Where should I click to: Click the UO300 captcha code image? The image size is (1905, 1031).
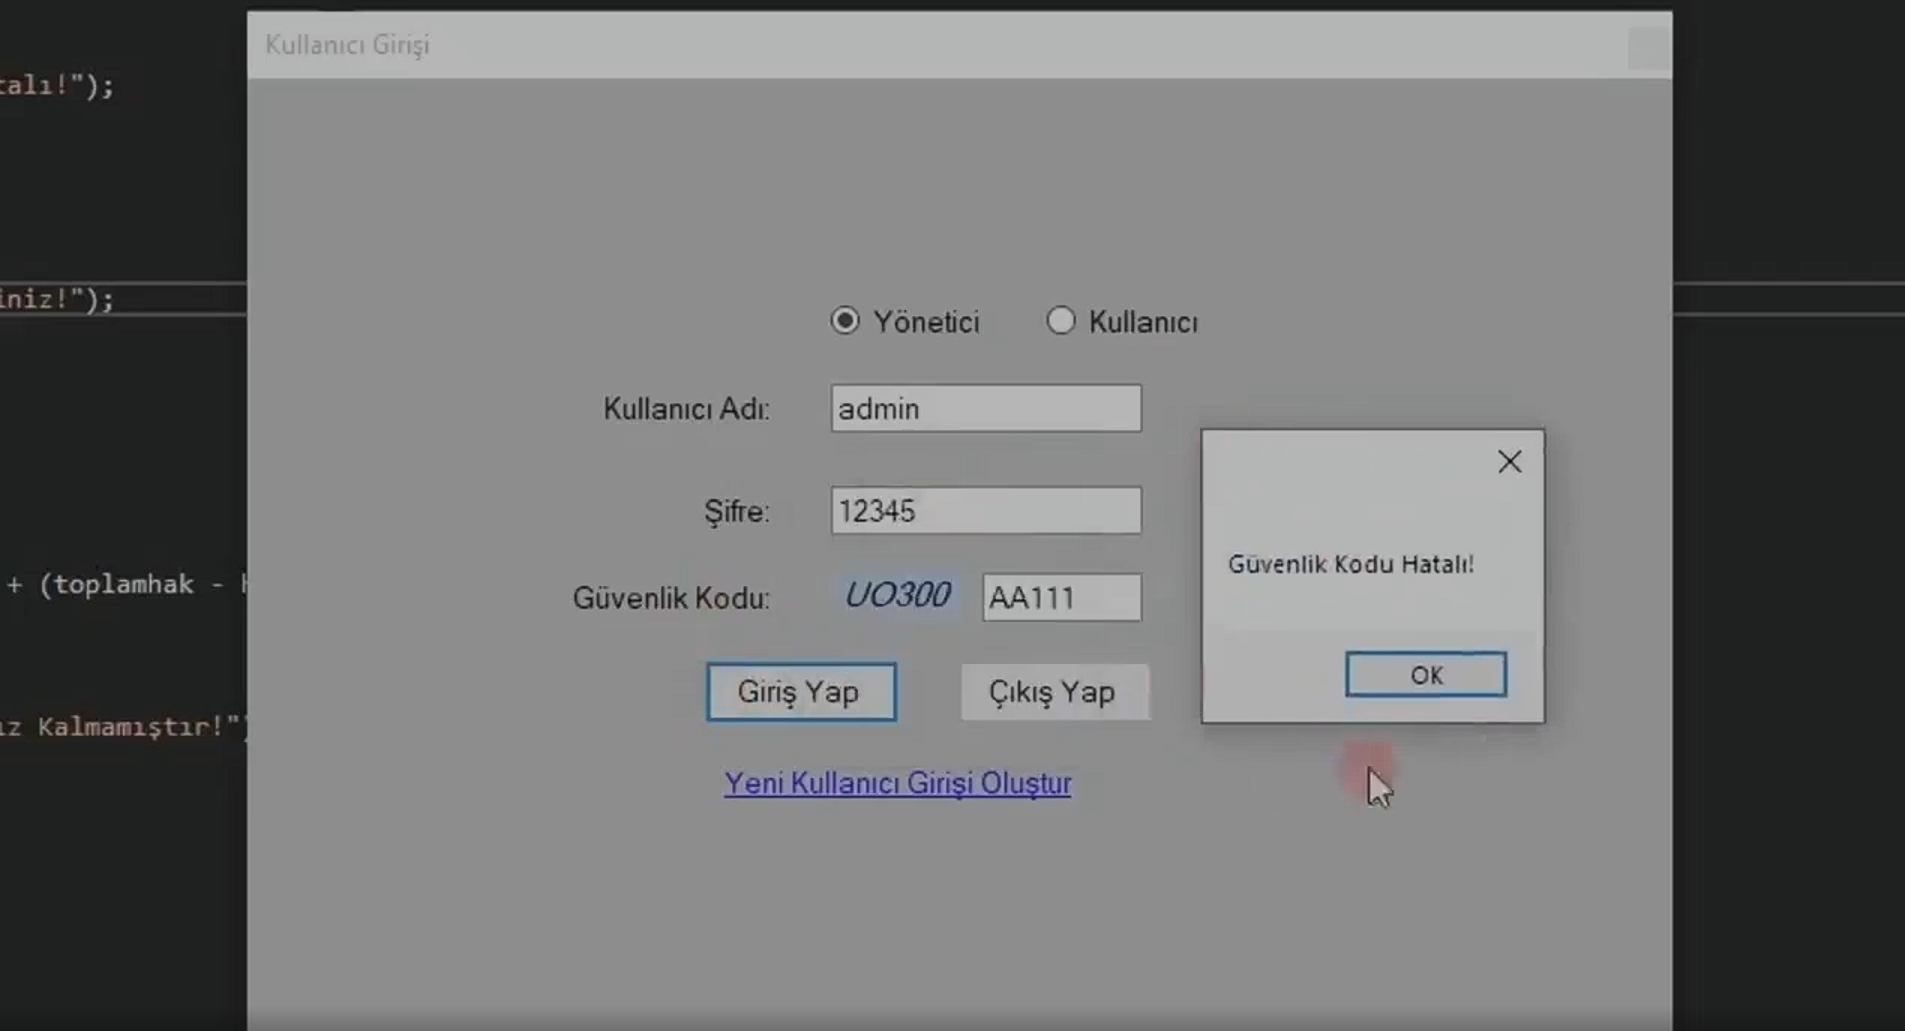coord(897,595)
